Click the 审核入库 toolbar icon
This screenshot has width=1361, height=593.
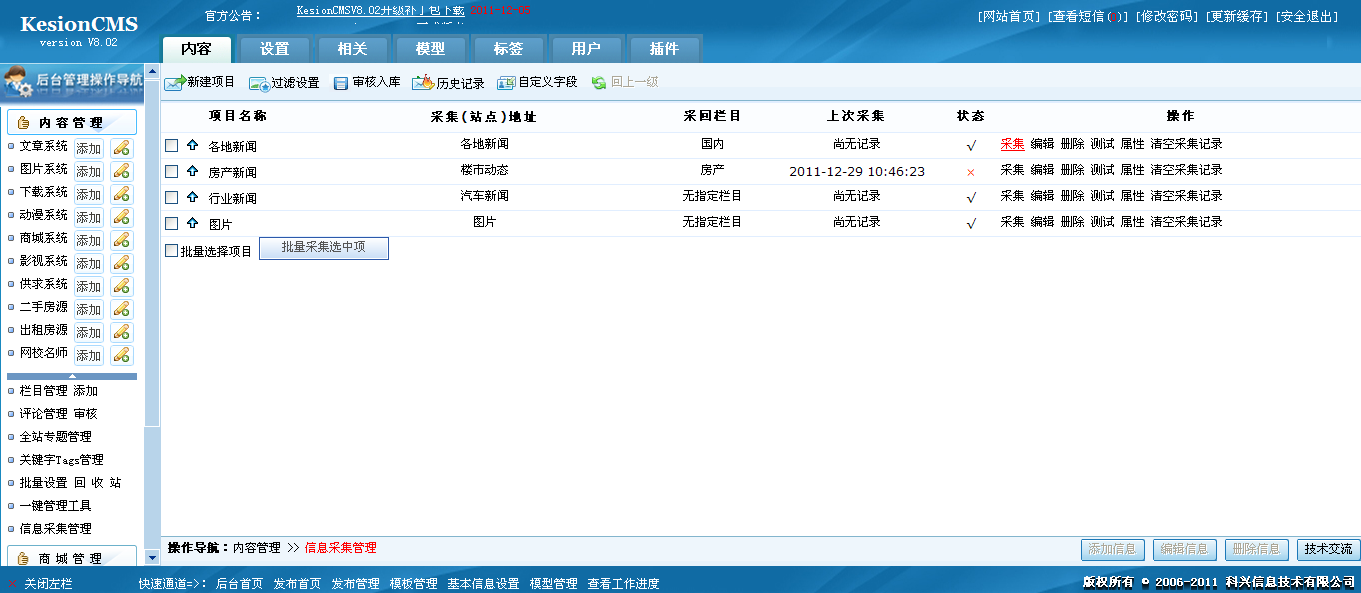(341, 83)
